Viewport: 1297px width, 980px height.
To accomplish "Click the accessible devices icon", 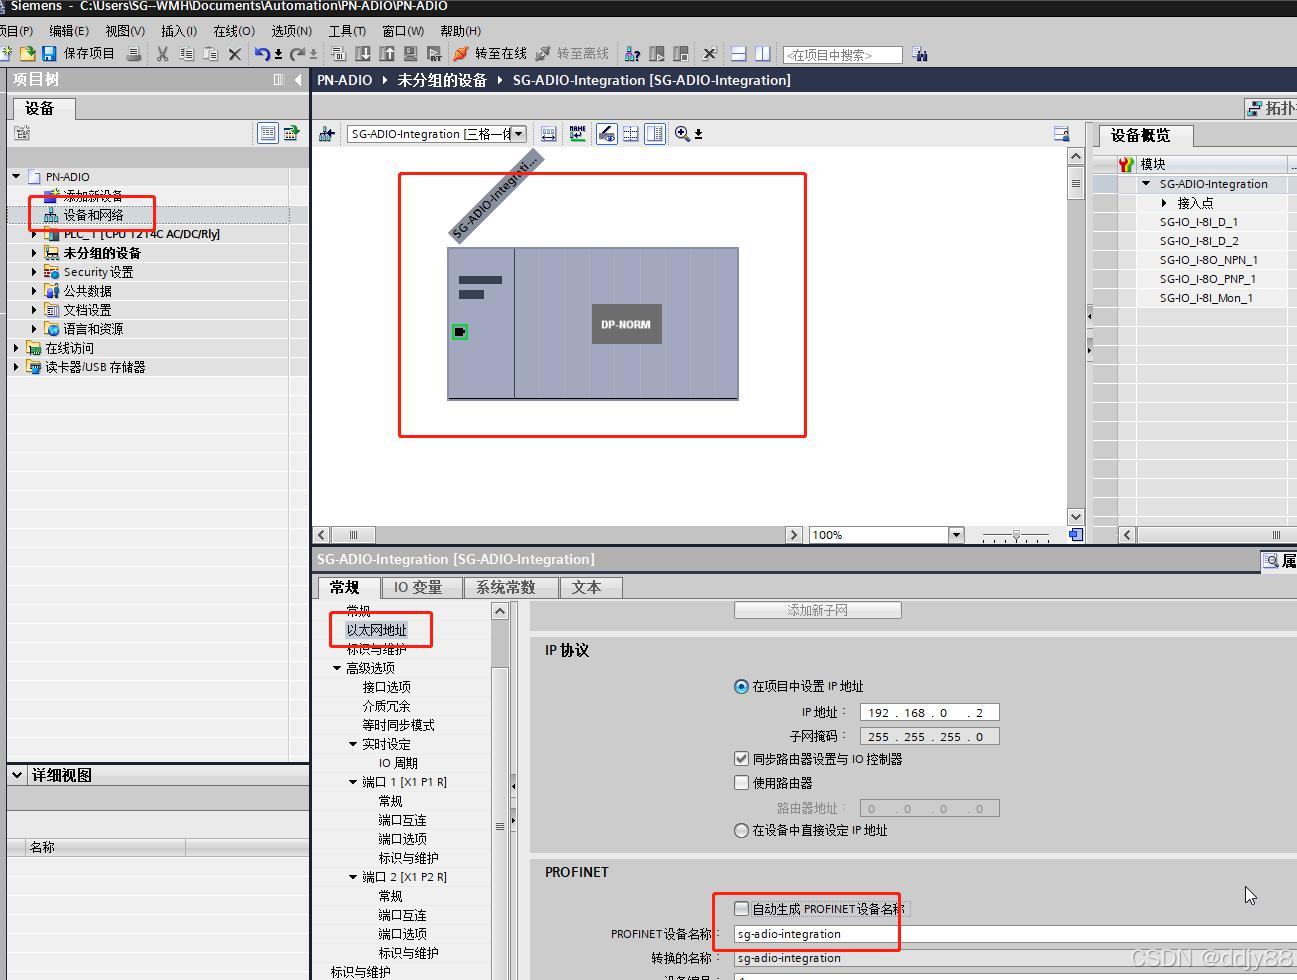I will pos(632,53).
